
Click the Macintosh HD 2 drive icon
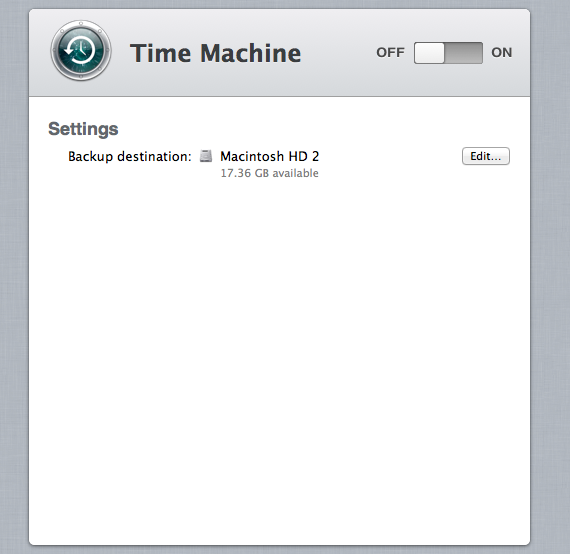click(x=206, y=156)
